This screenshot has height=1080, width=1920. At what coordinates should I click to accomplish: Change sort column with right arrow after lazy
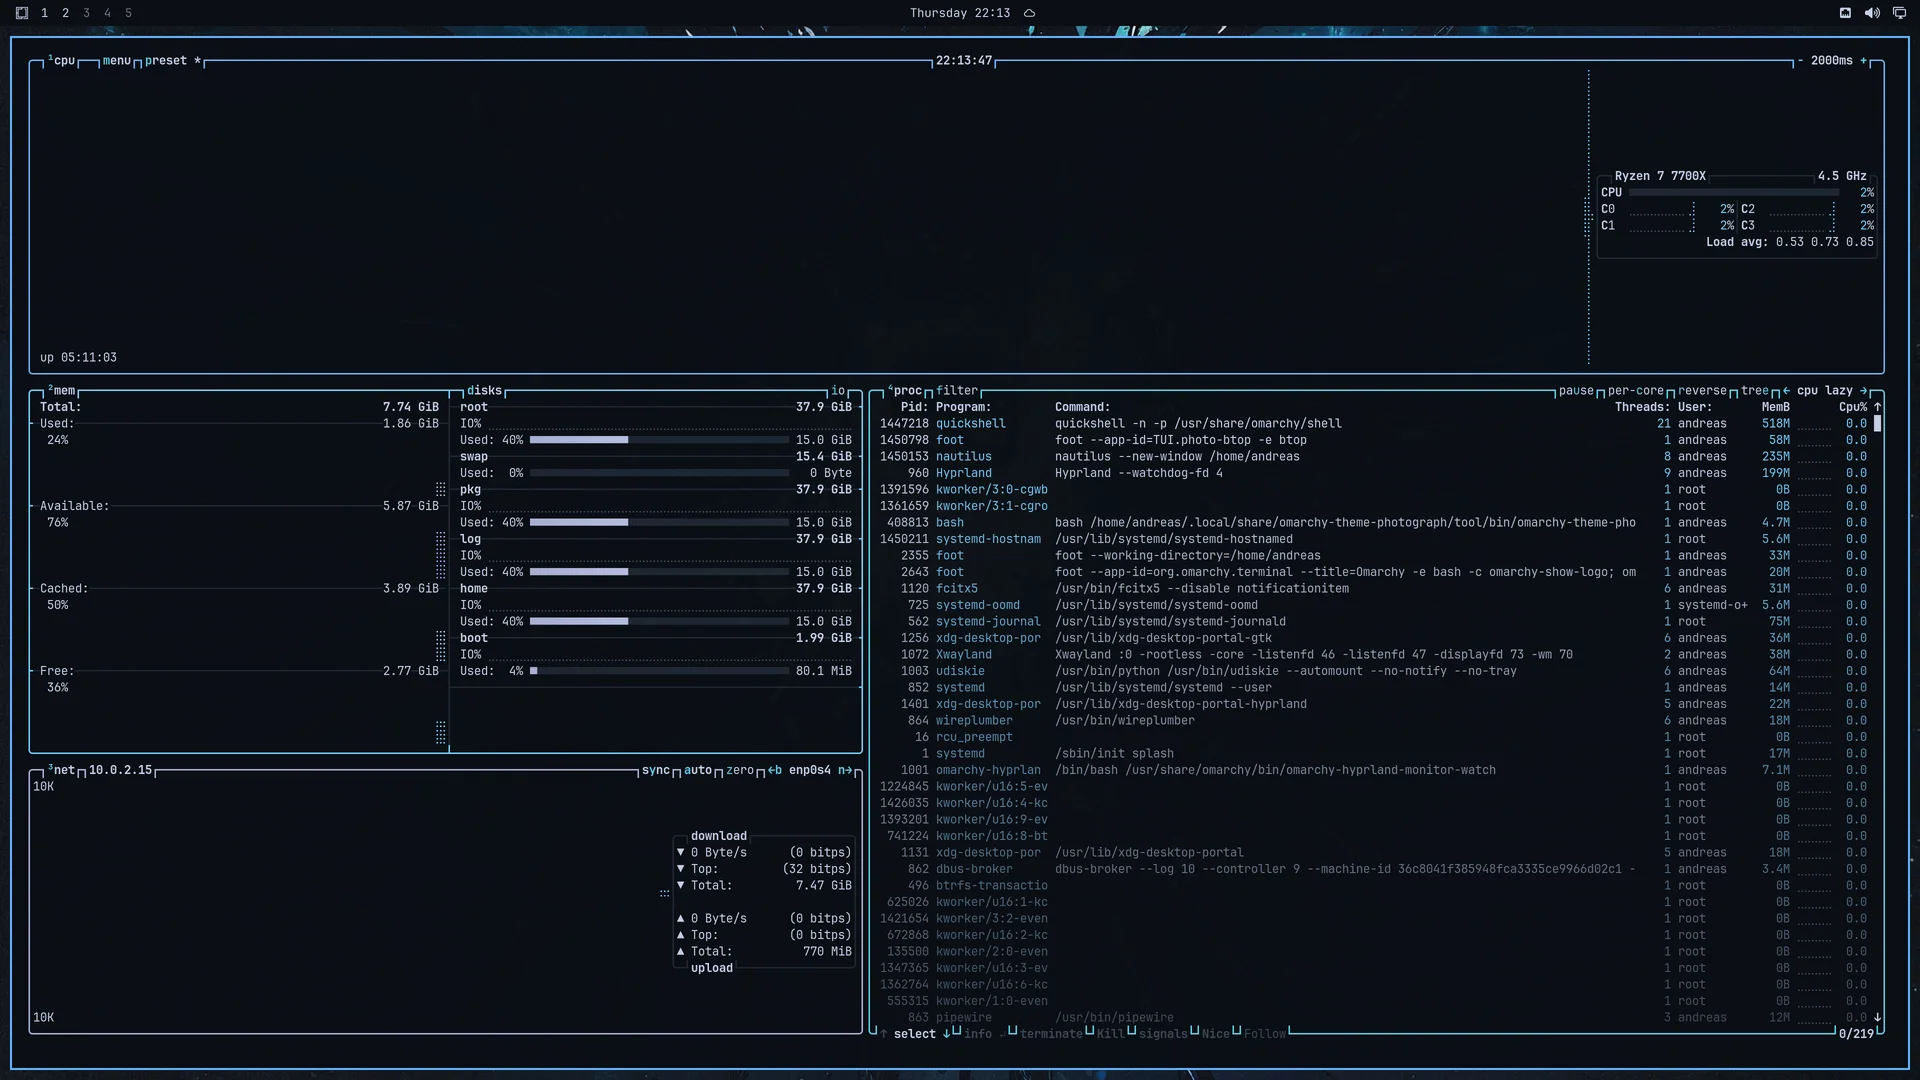point(1863,391)
